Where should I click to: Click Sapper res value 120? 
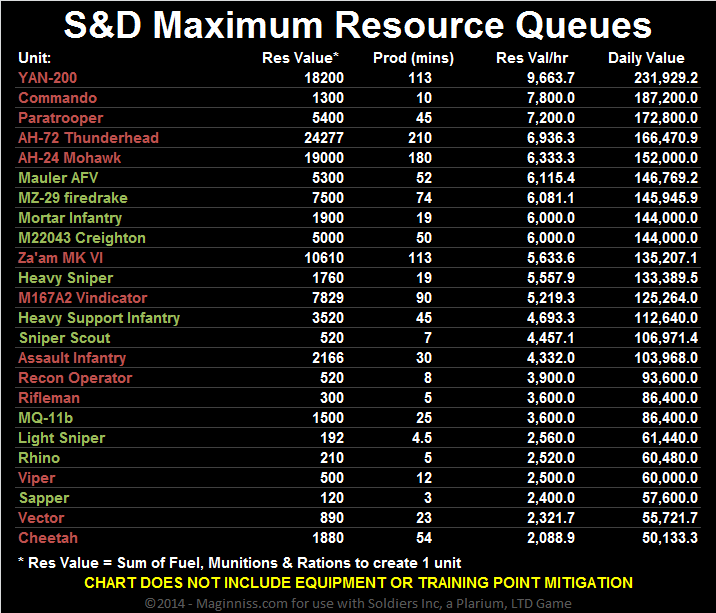pyautogui.click(x=332, y=498)
